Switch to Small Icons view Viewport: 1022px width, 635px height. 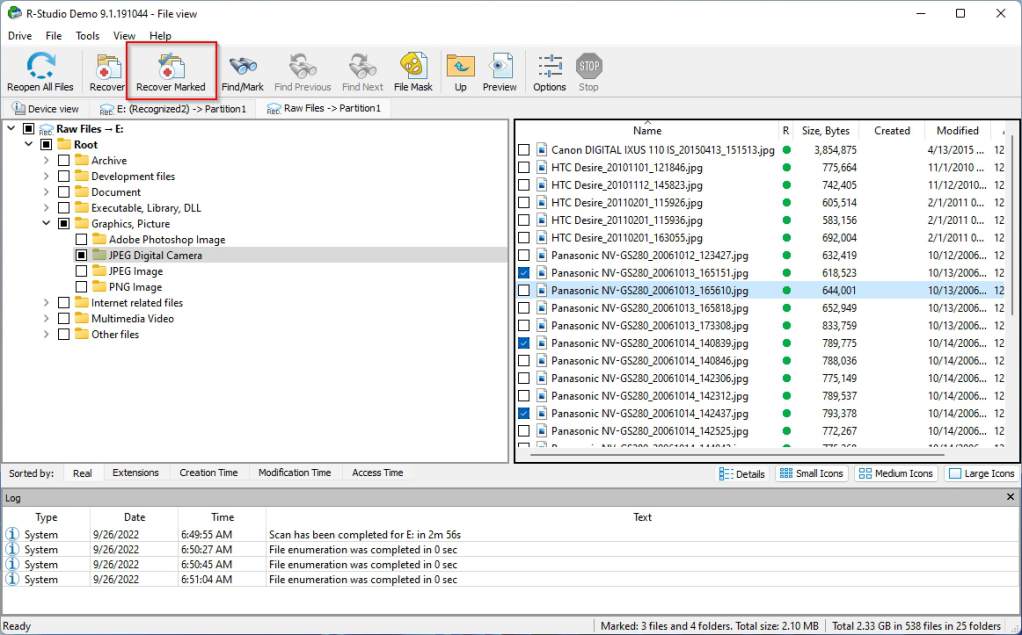pos(811,473)
